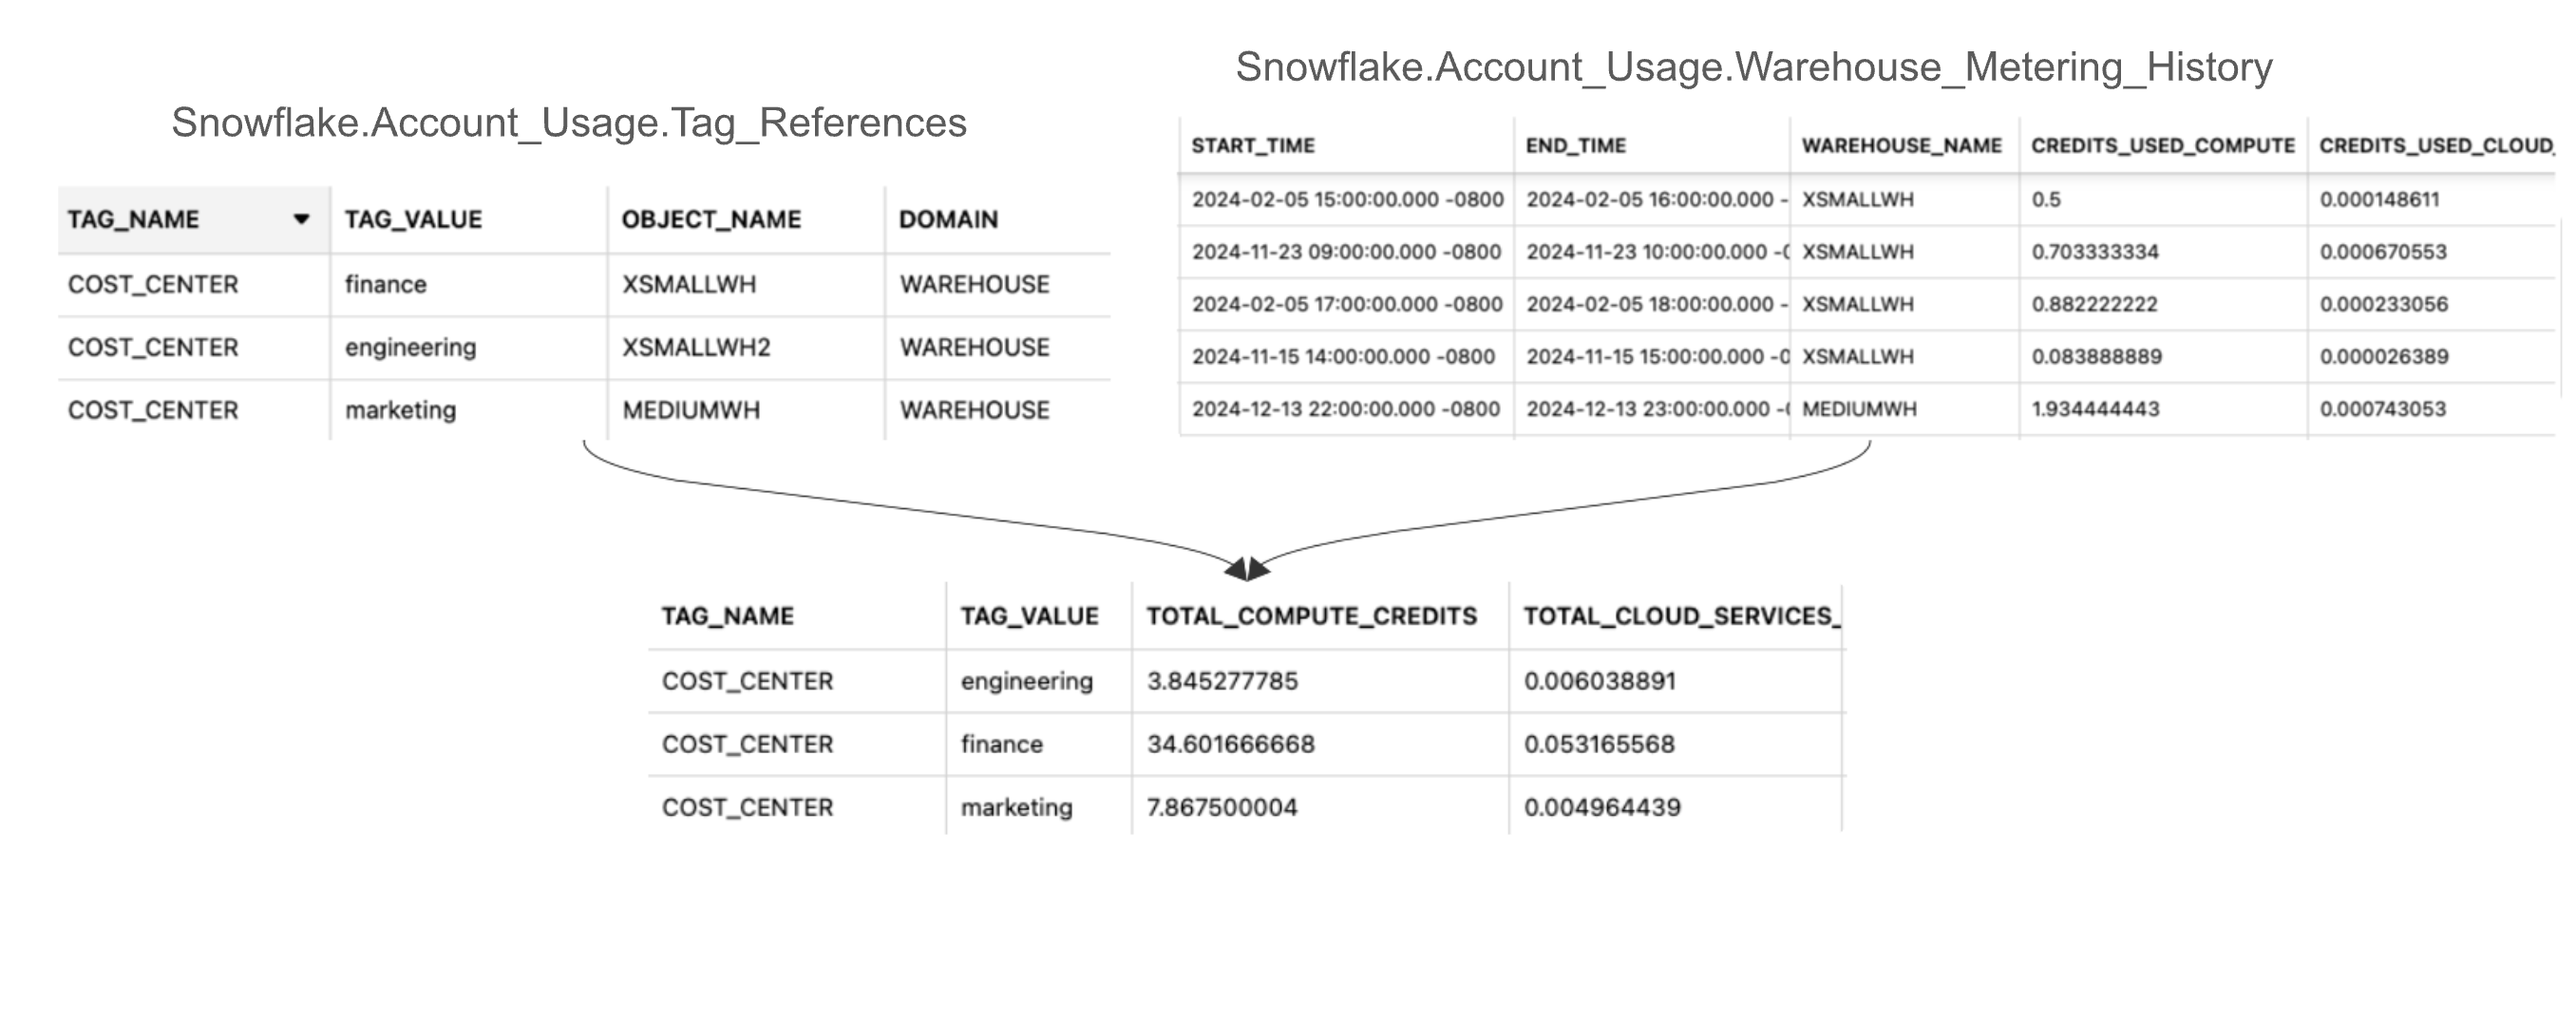Click the END_TIME column header
This screenshot has height=1020, width=2576.
pyautogui.click(x=1575, y=145)
